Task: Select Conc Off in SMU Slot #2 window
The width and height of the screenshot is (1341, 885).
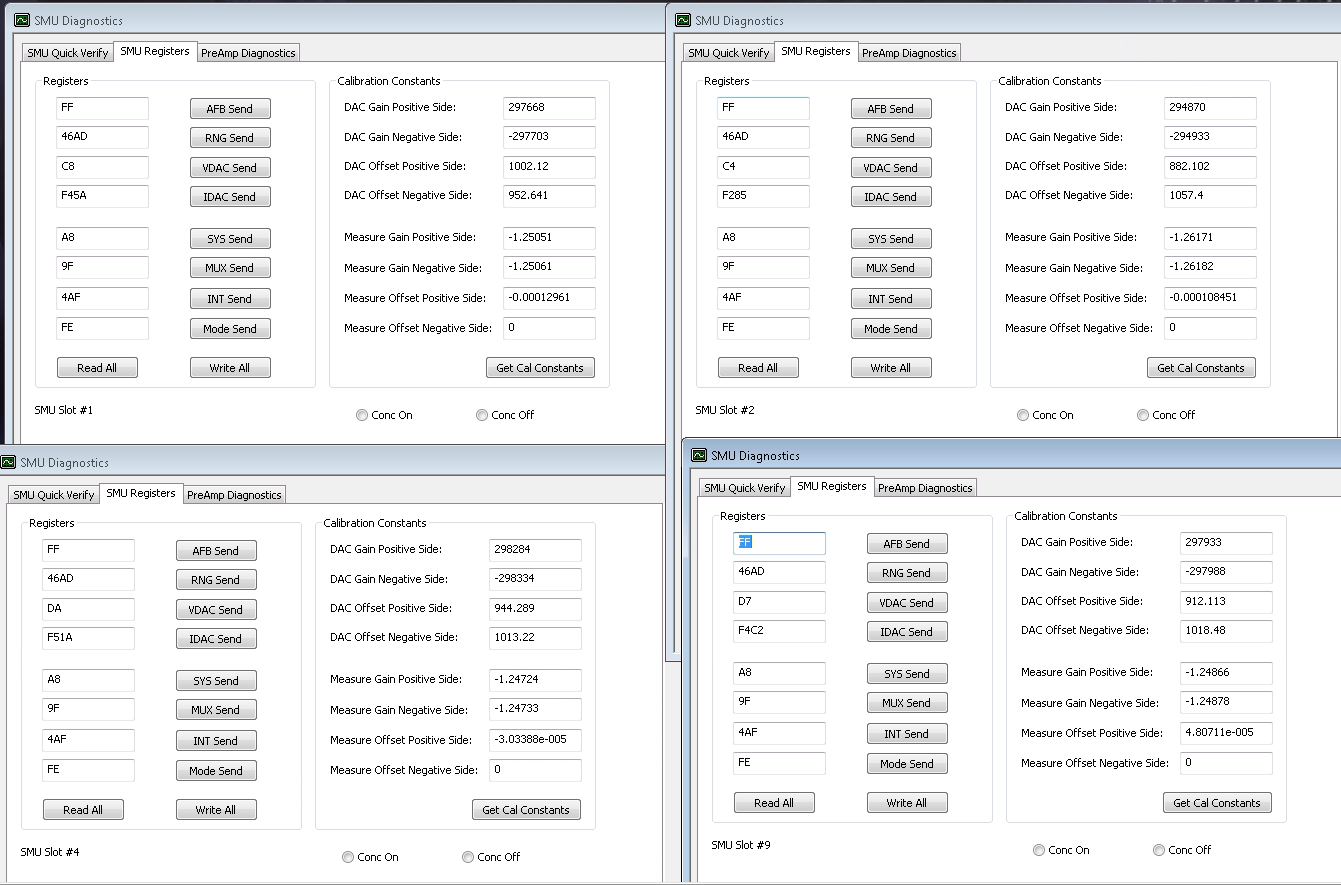Action: [x=1166, y=415]
